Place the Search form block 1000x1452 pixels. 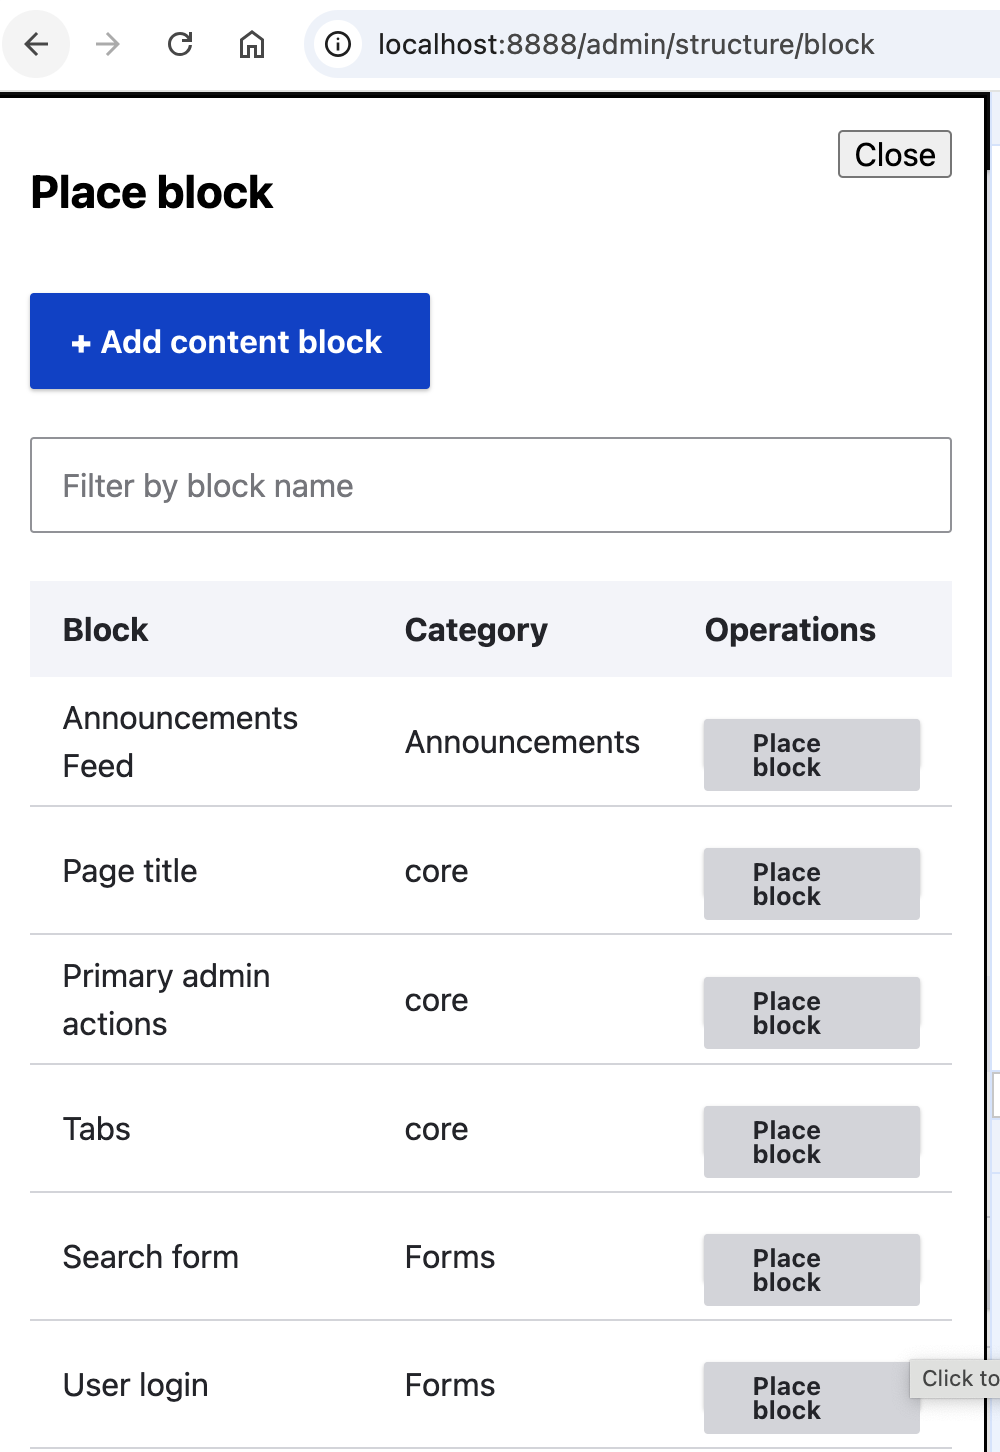coord(811,1270)
